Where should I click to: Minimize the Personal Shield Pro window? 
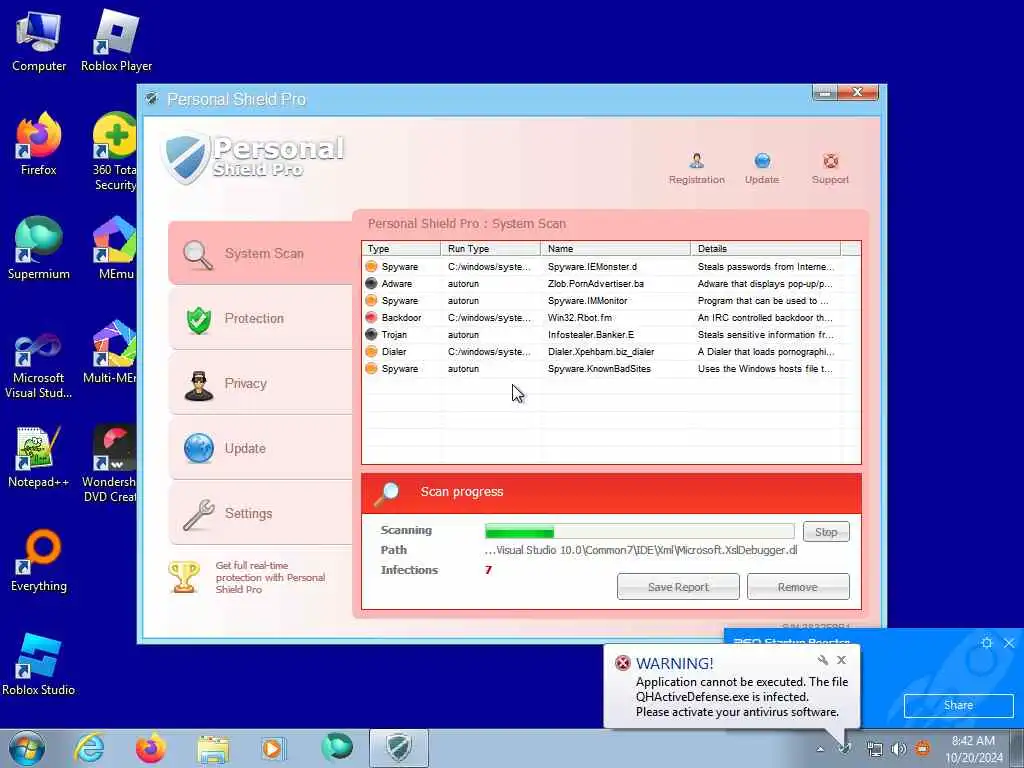[825, 93]
